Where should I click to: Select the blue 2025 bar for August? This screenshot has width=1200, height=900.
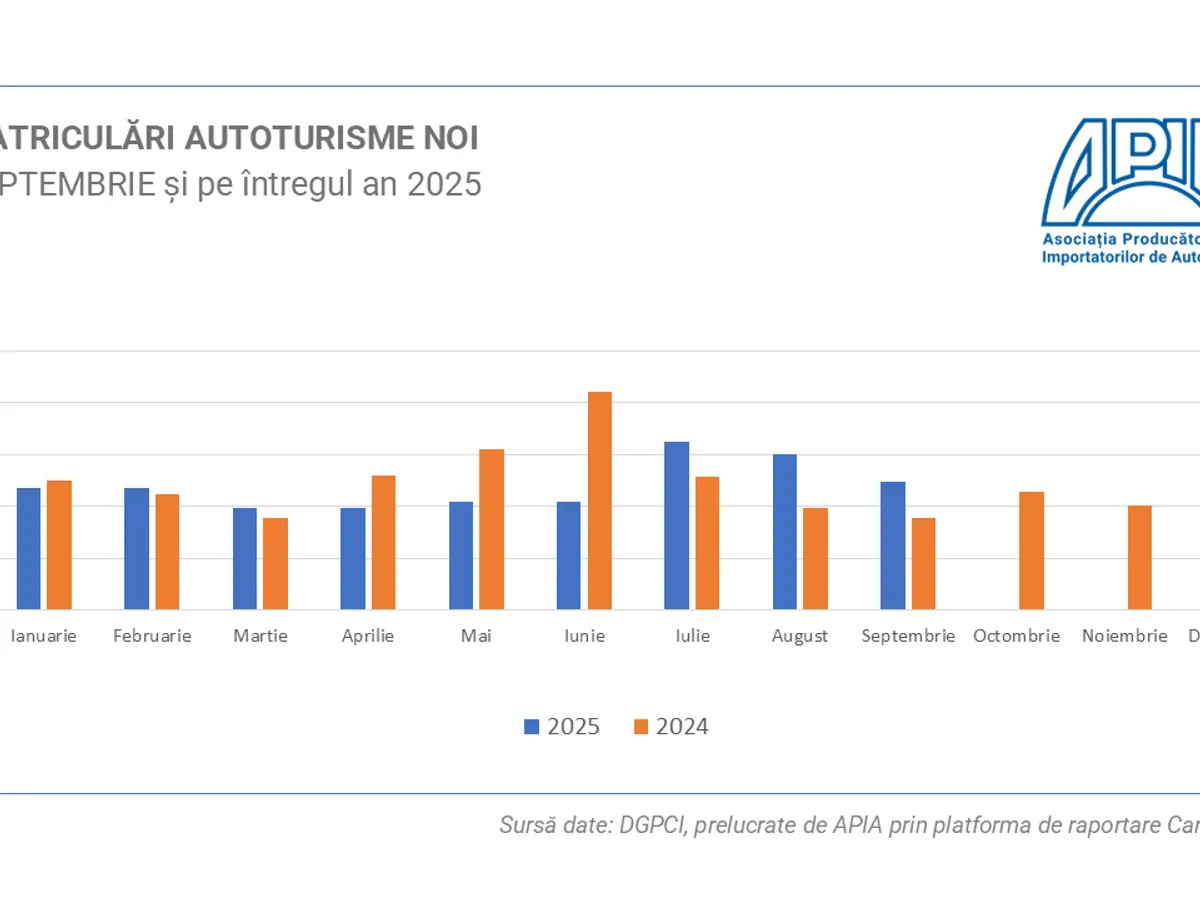click(x=784, y=531)
